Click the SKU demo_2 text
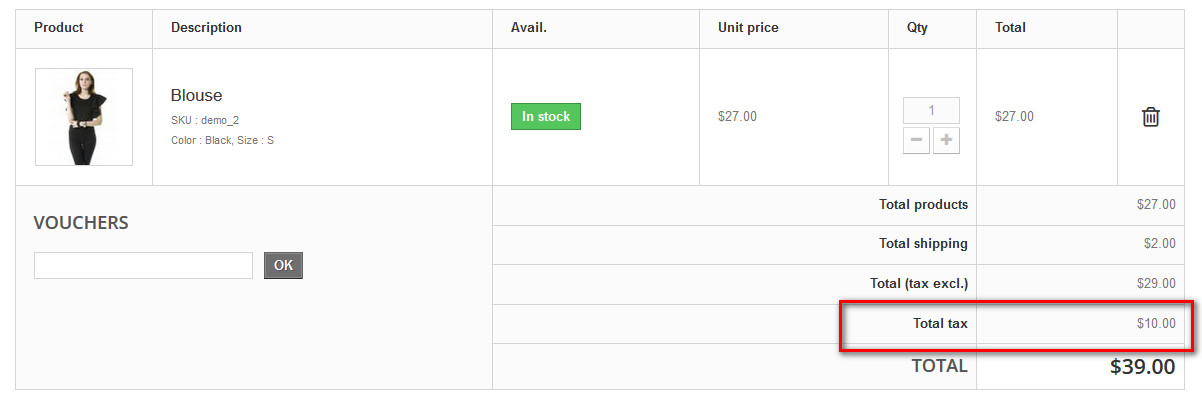The width and height of the screenshot is (1202, 404). coord(205,120)
